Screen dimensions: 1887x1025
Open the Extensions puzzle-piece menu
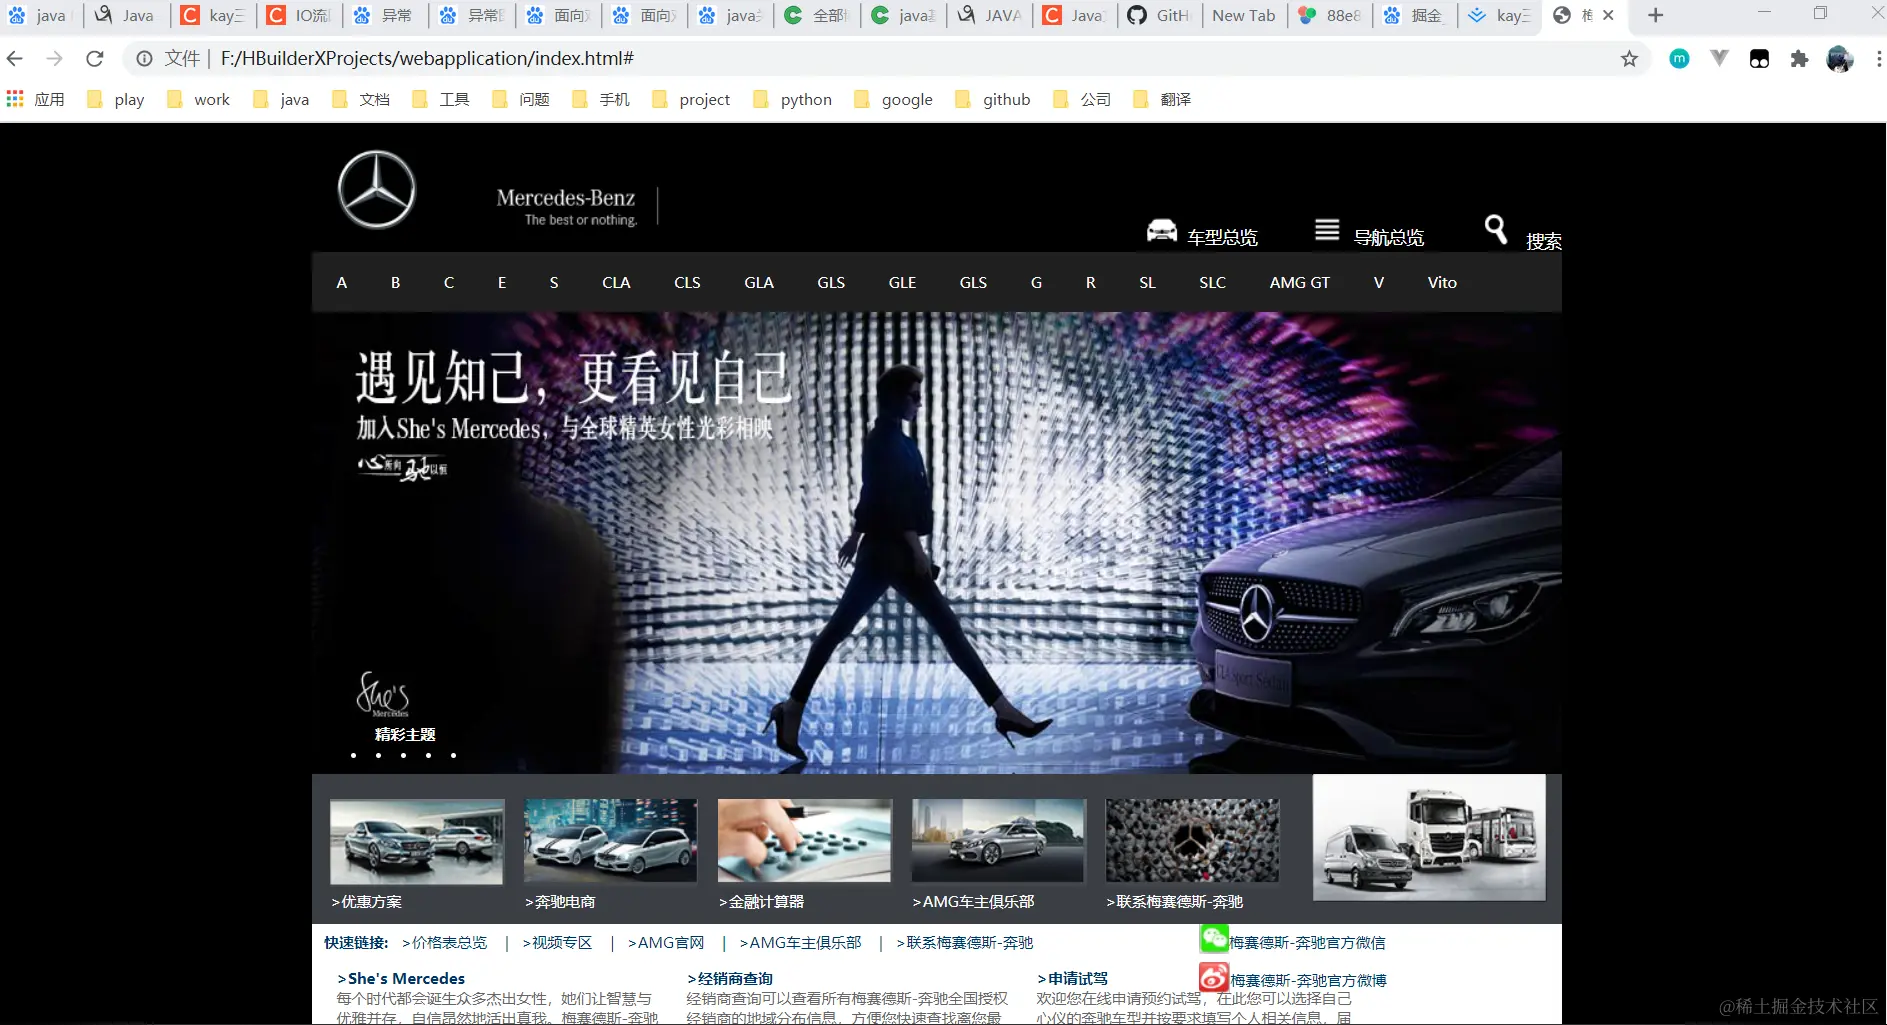pyautogui.click(x=1799, y=59)
